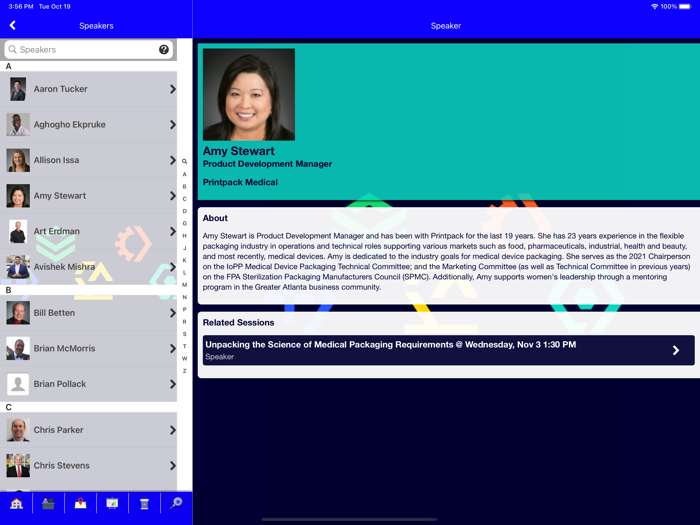The image size is (700, 525).
Task: Jump to letter R in index bar
Action: point(184,321)
